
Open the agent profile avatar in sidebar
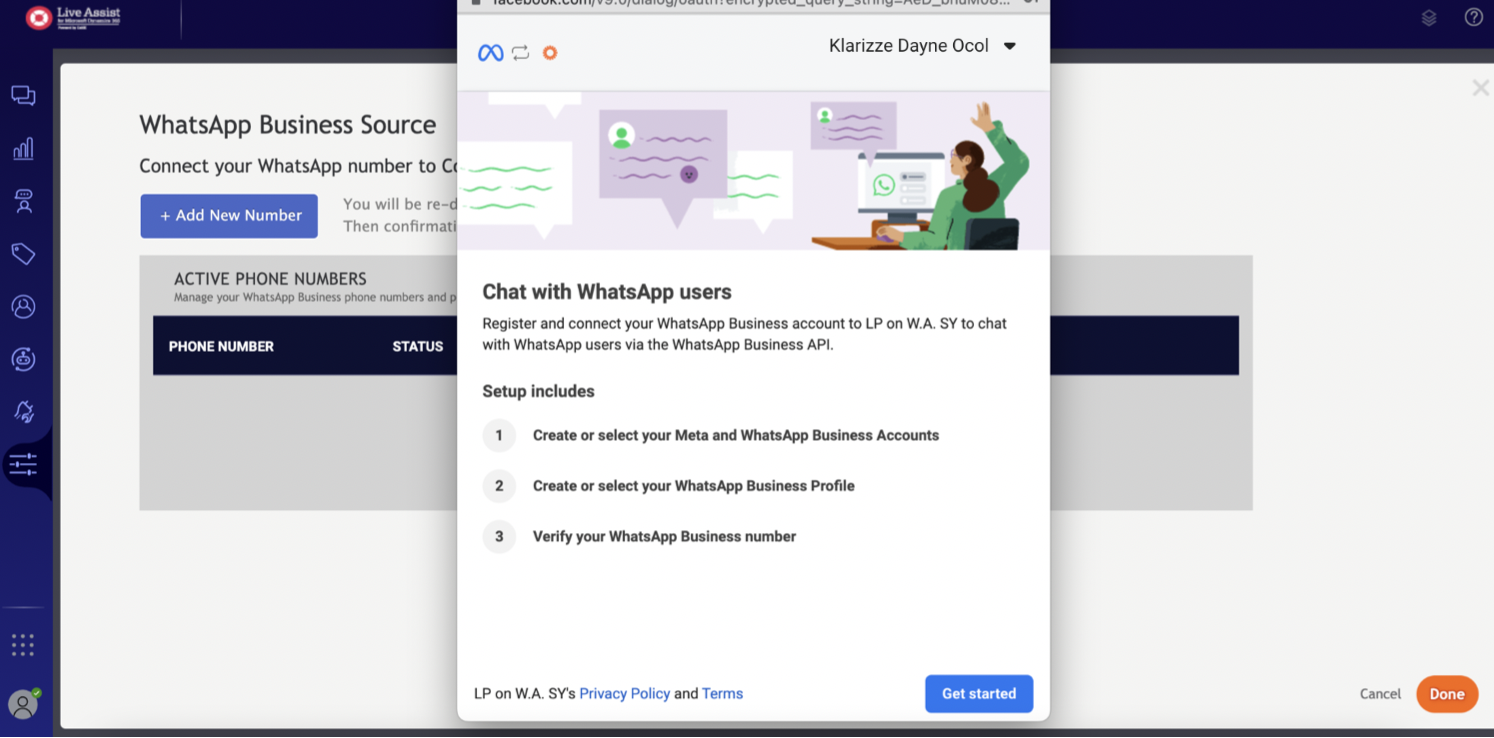23,703
